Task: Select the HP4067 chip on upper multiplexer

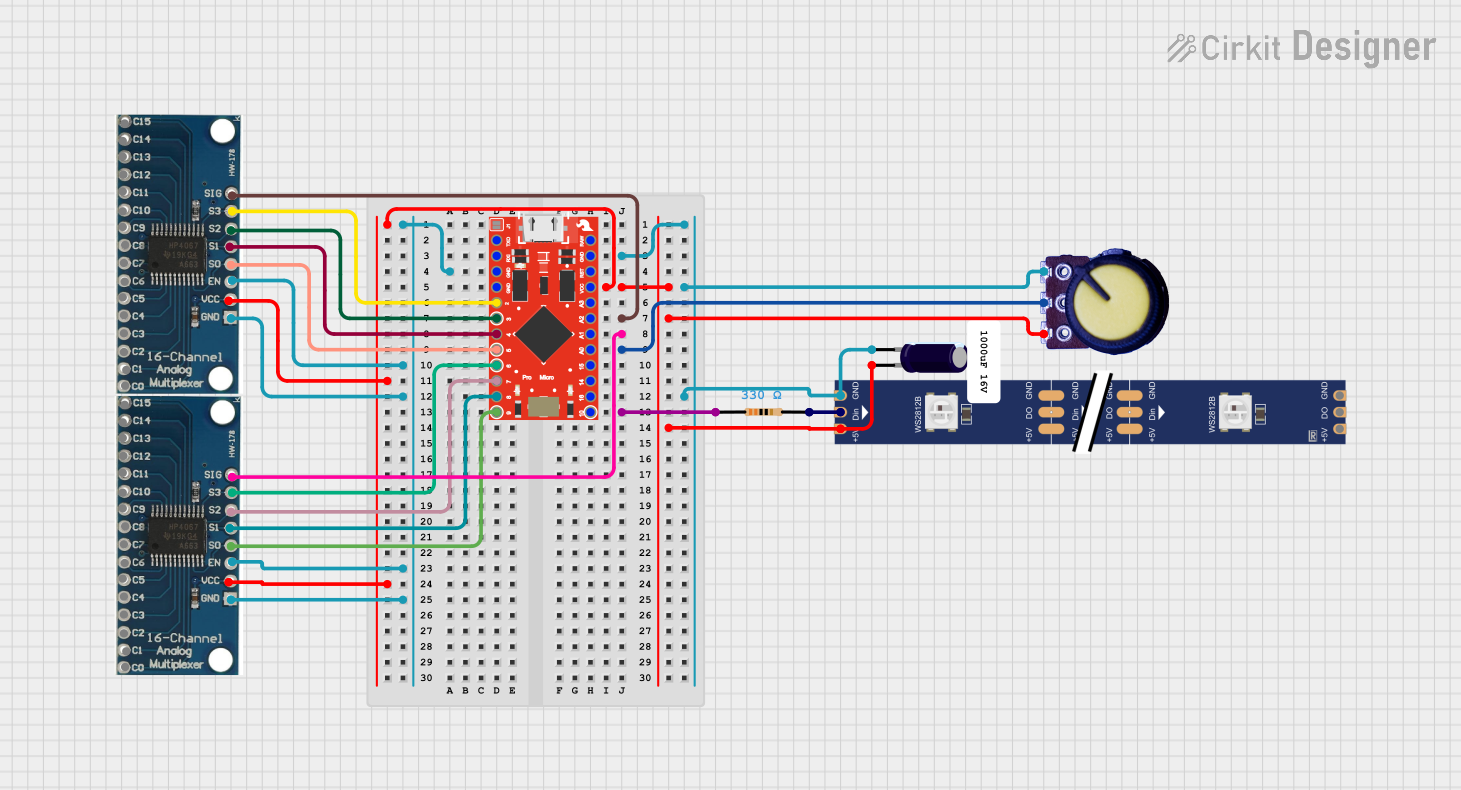Action: [178, 256]
